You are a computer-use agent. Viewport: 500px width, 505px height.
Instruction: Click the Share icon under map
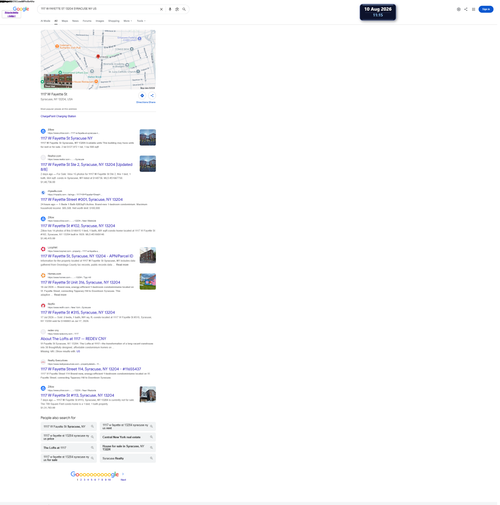pyautogui.click(x=152, y=96)
